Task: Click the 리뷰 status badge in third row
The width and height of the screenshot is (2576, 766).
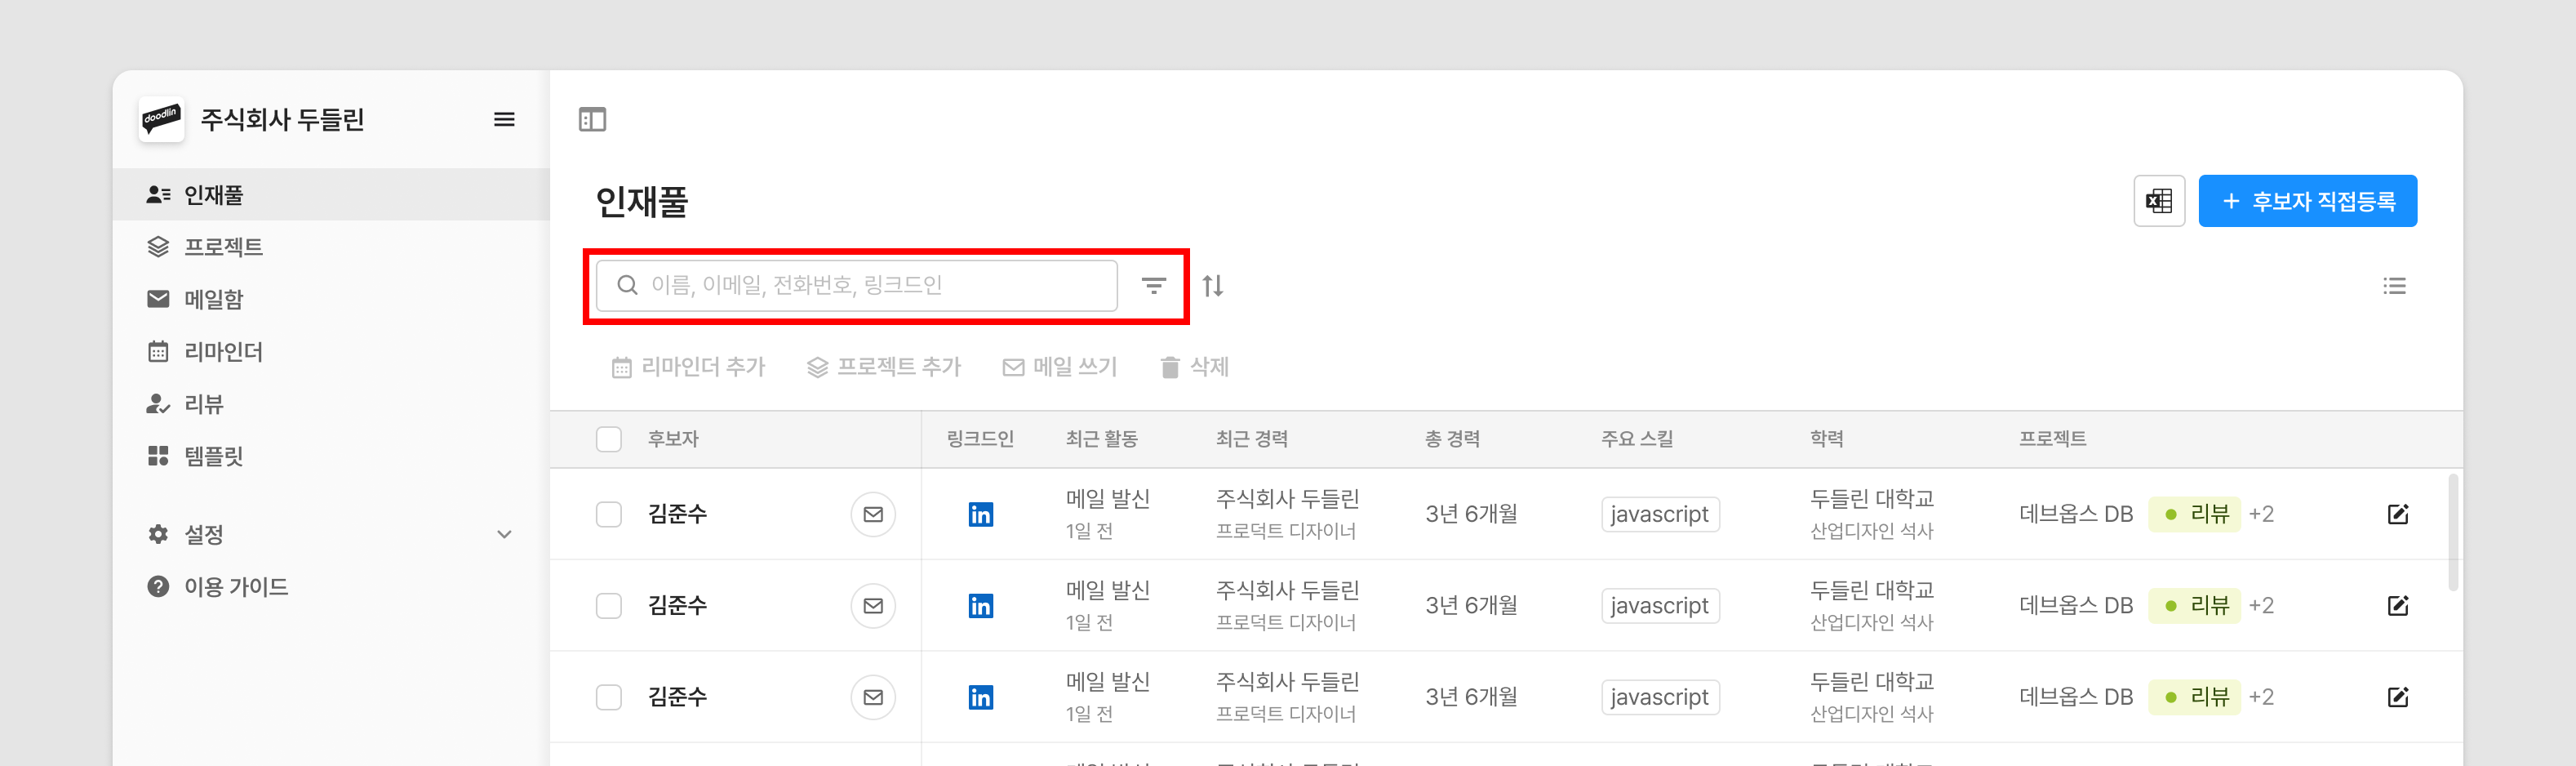Action: pyautogui.click(x=2195, y=697)
